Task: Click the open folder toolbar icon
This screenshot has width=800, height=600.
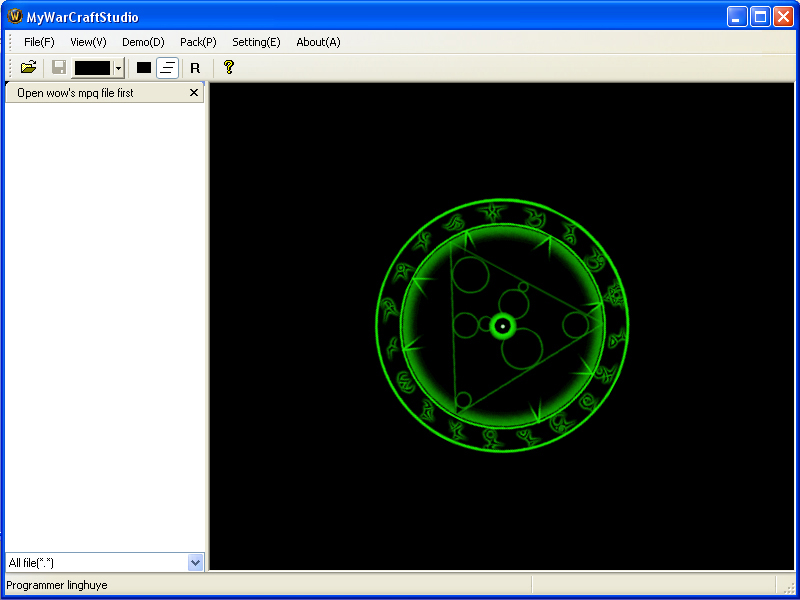Action: (29, 67)
